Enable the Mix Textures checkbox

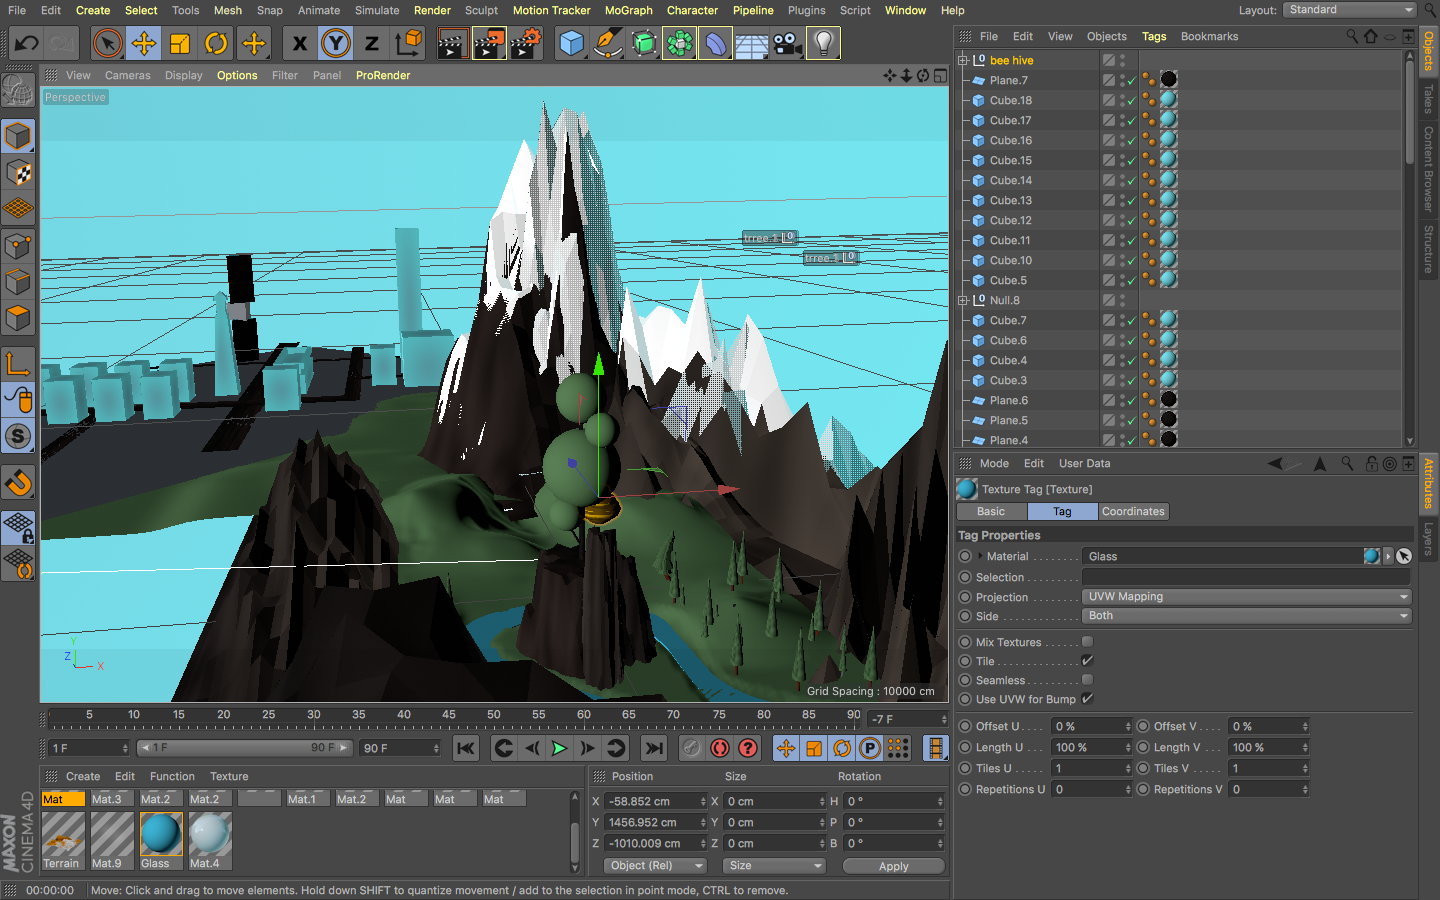click(x=1087, y=642)
